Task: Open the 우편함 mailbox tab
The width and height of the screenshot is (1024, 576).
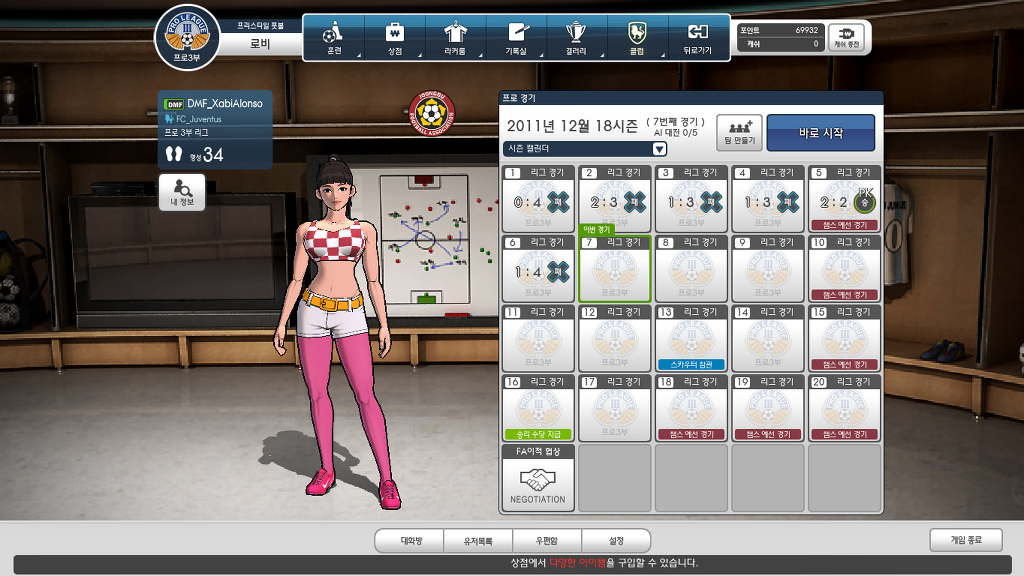Action: coord(547,540)
